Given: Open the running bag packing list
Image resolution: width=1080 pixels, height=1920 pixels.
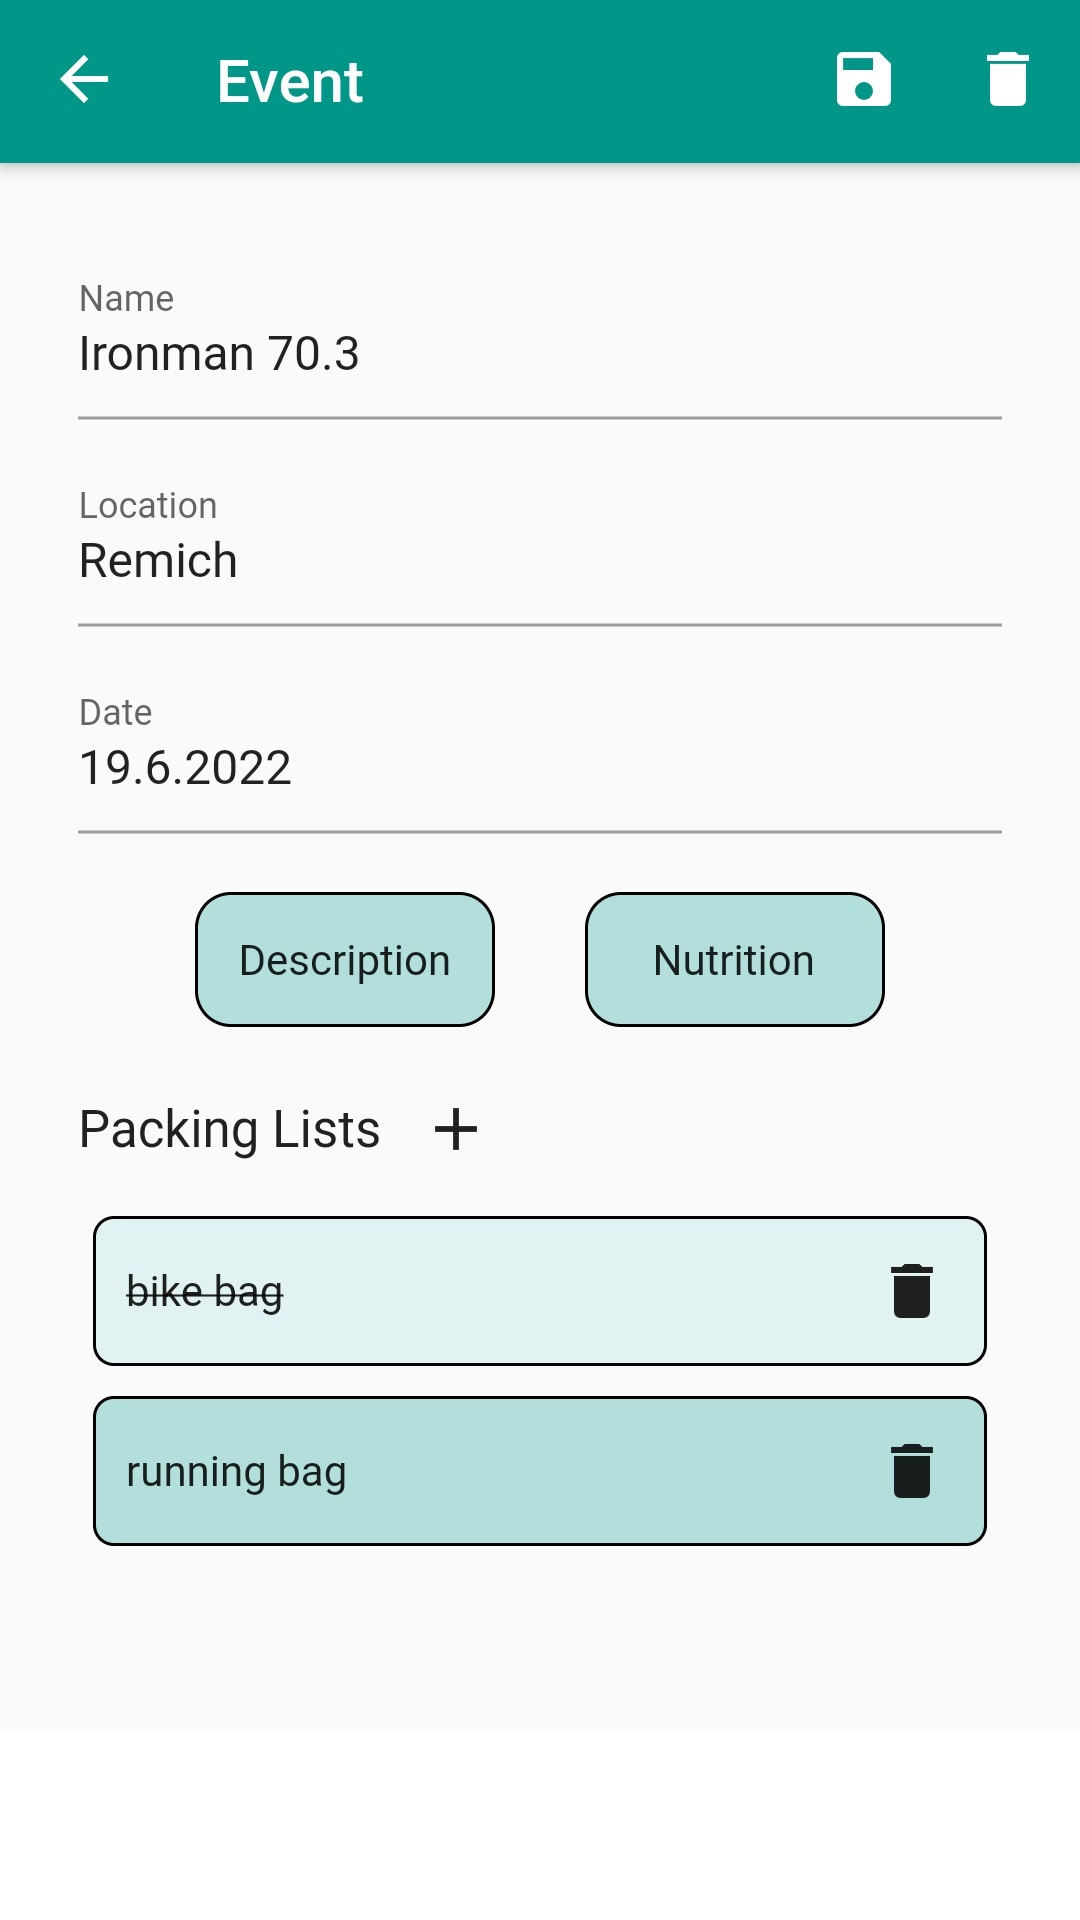Looking at the screenshot, I should [237, 1472].
